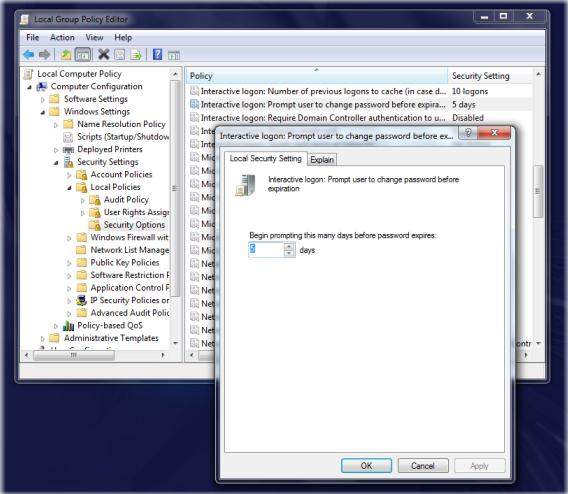
Task: Expand the Audit Policy node
Action: (x=83, y=200)
